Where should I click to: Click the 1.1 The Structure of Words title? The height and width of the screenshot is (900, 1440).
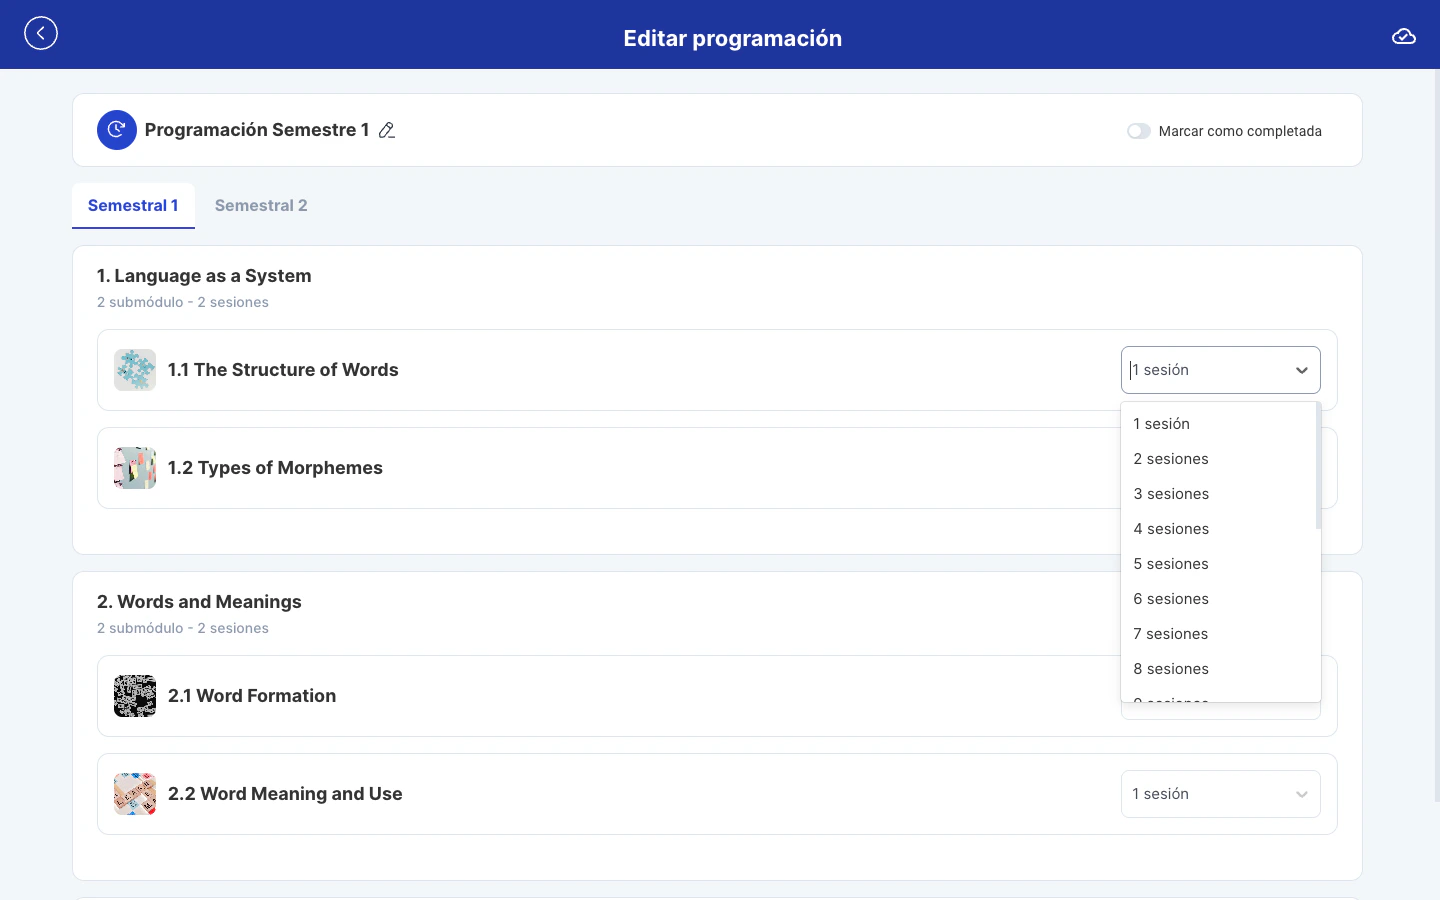(x=283, y=370)
